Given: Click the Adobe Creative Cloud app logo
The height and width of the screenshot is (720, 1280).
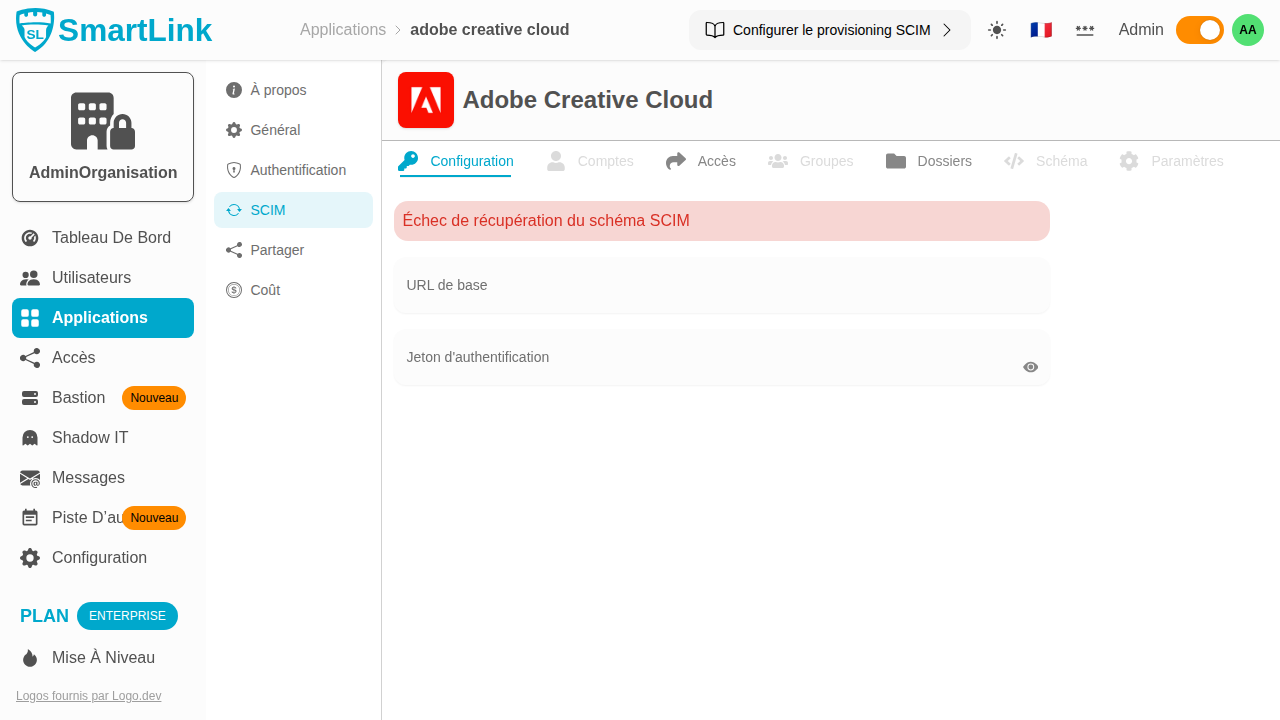Looking at the screenshot, I should pos(425,100).
